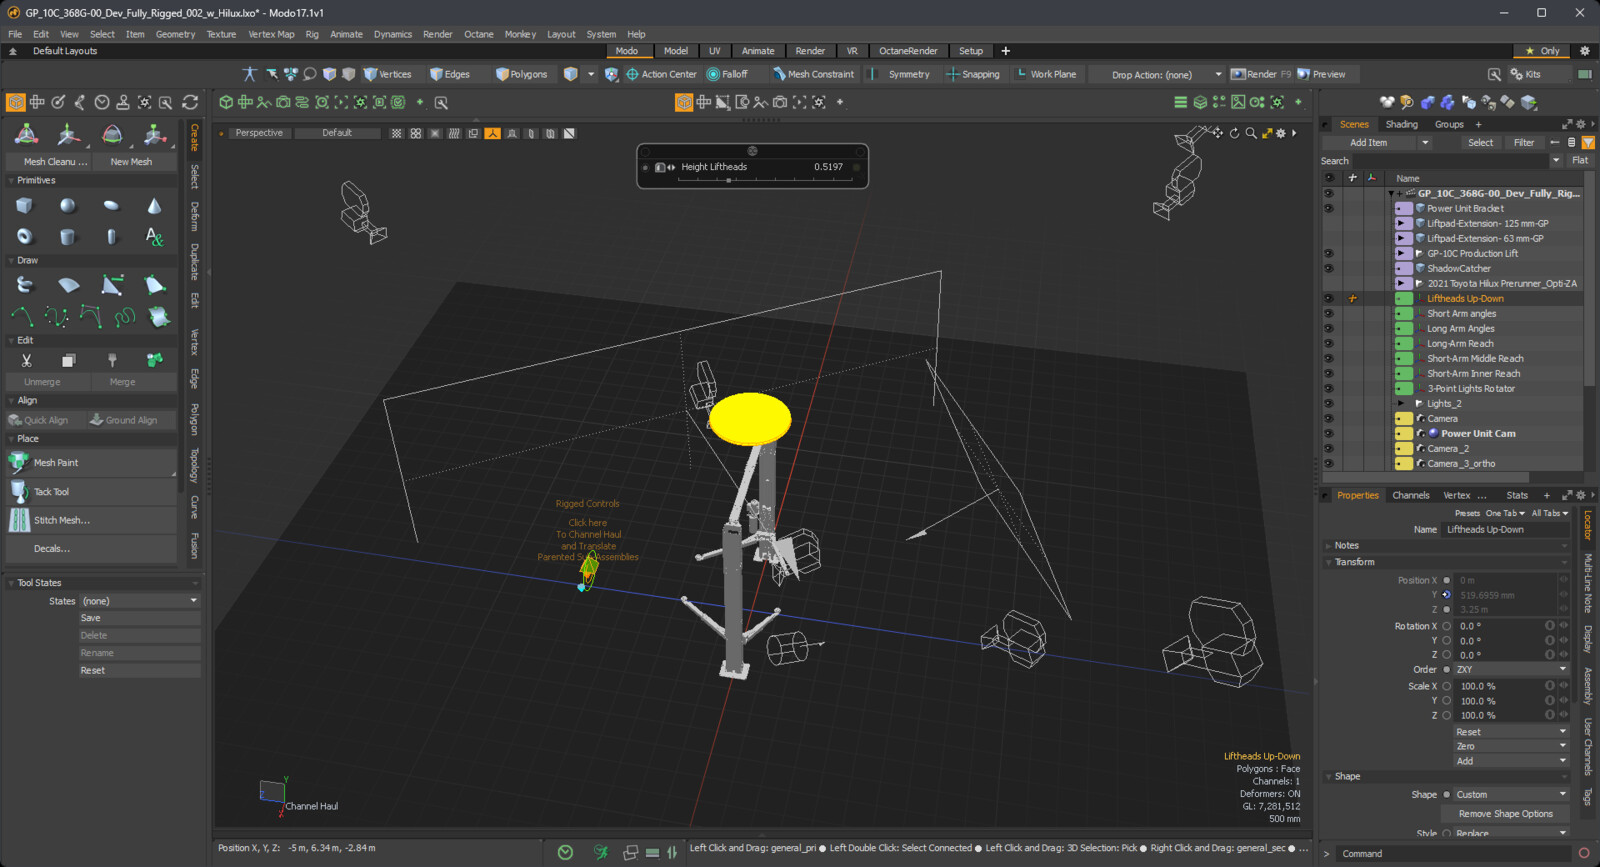
Task: Pick the Torus primitive tool
Action: pos(24,237)
